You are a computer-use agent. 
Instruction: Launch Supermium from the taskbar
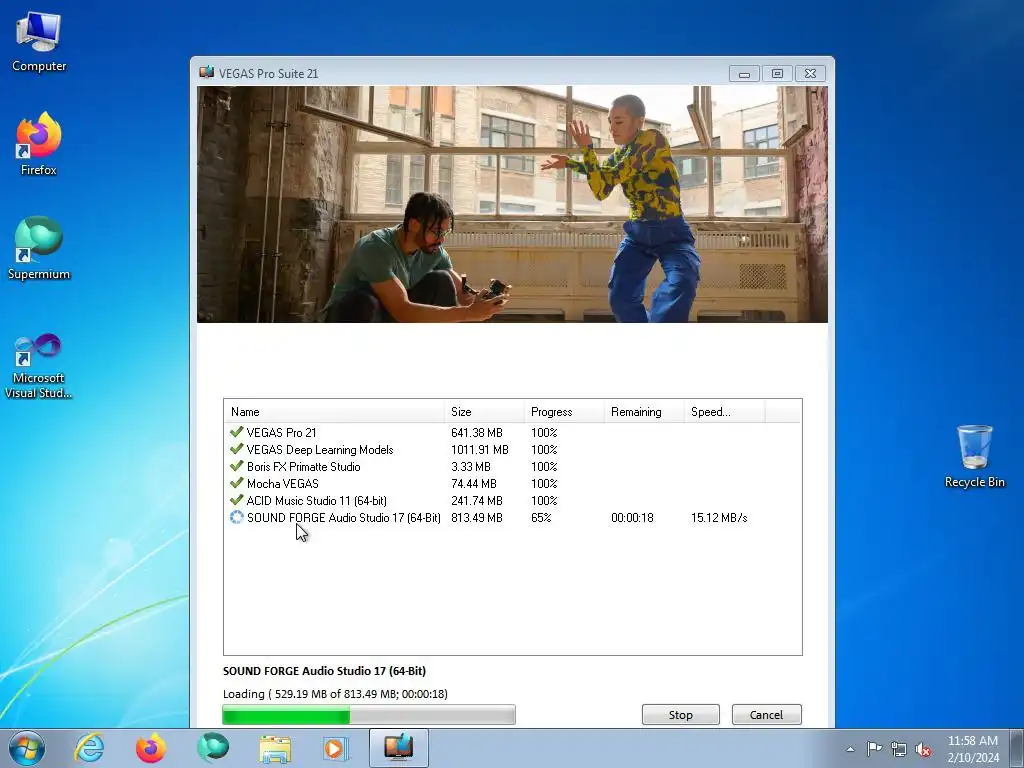213,748
